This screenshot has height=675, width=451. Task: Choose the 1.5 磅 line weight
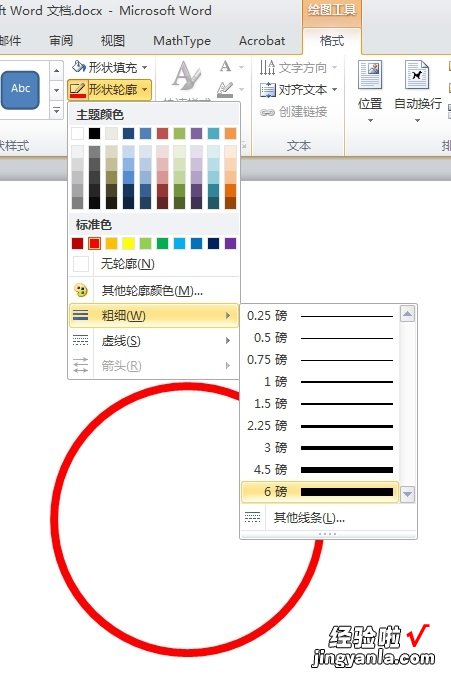click(x=320, y=404)
